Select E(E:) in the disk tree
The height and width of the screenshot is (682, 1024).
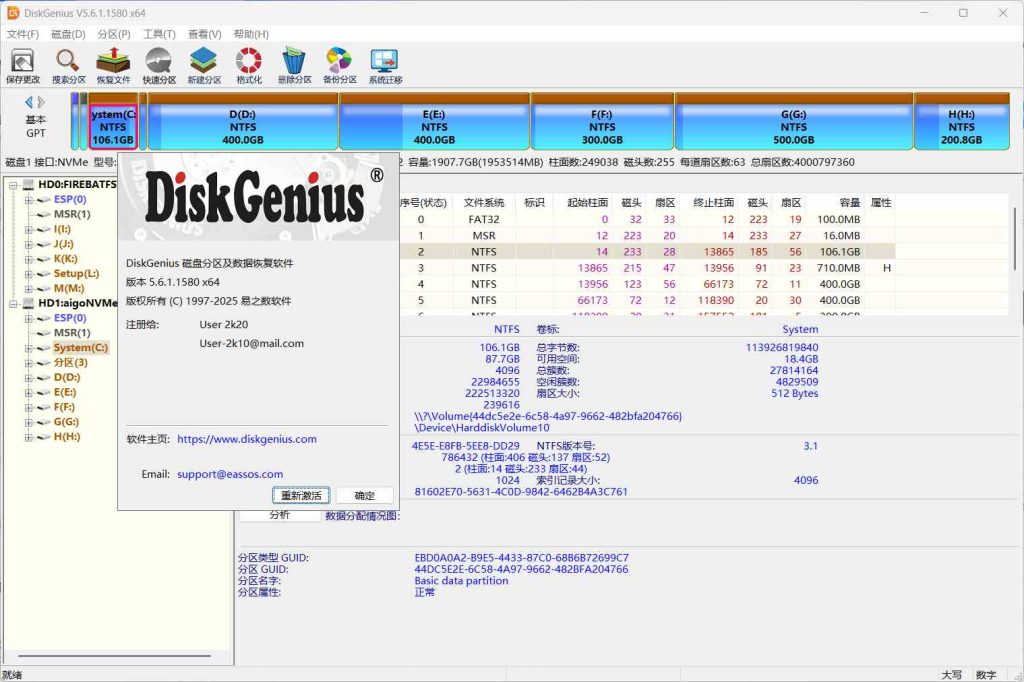pyautogui.click(x=65, y=393)
